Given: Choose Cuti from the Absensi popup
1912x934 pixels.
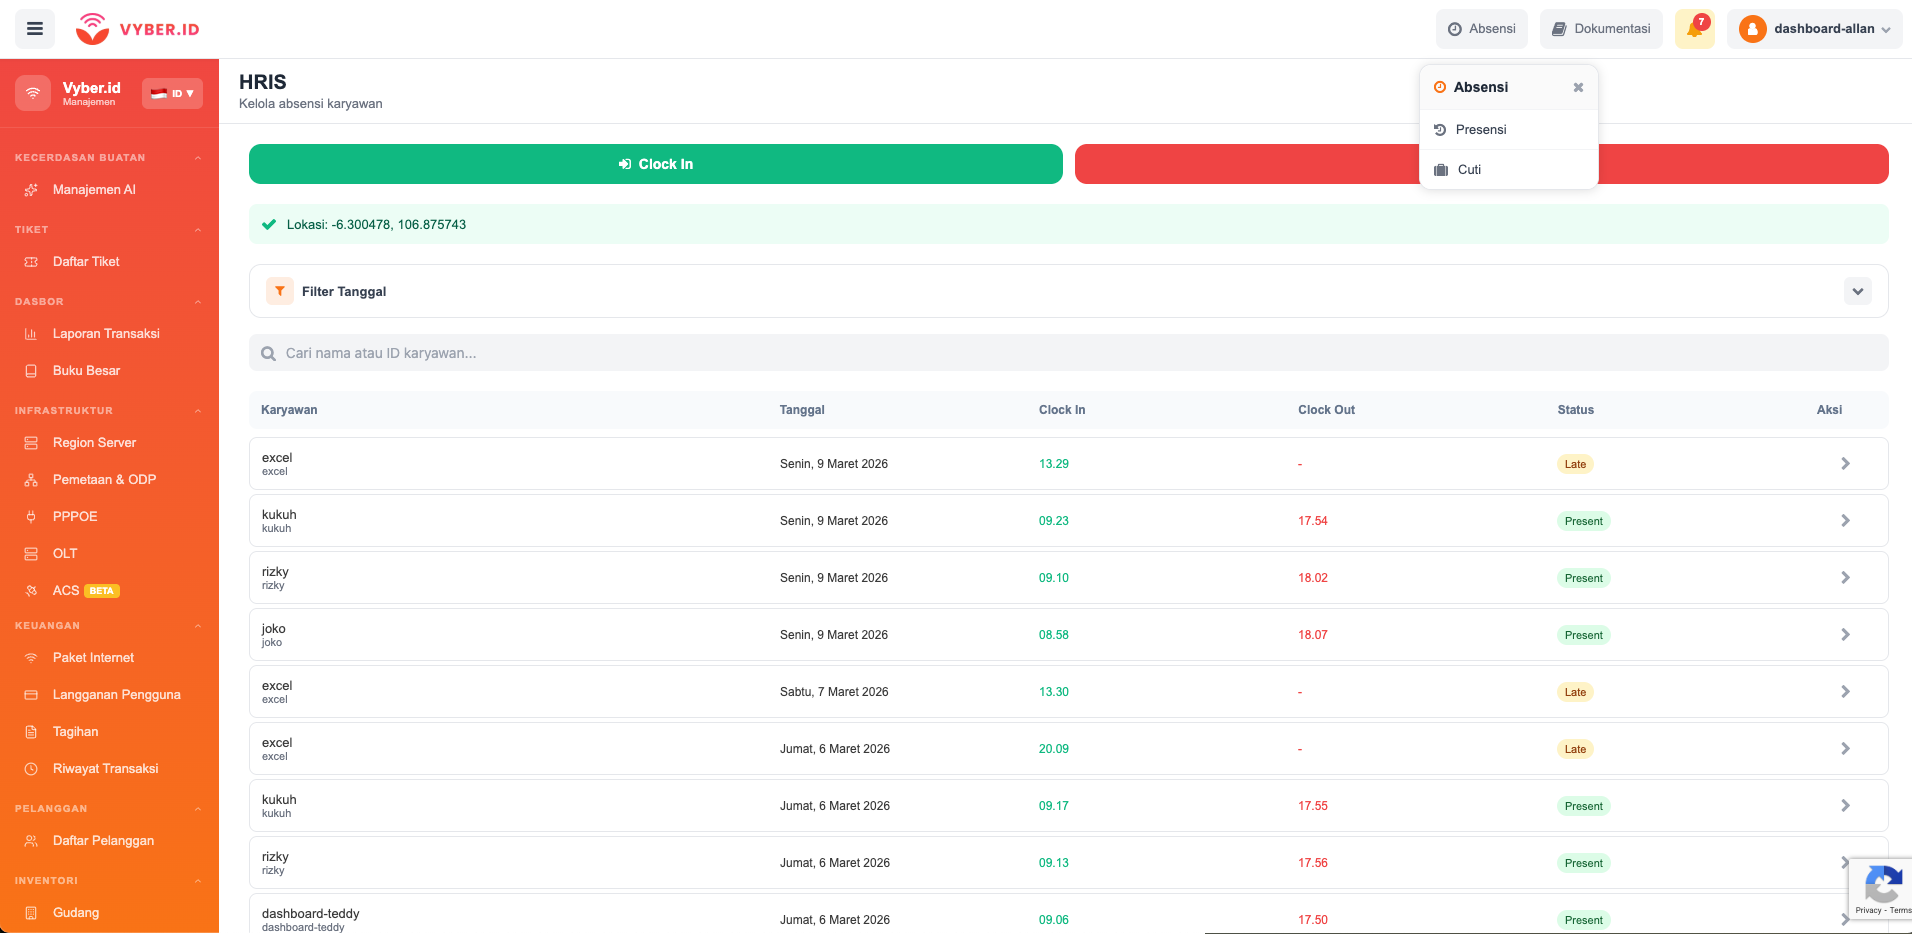Looking at the screenshot, I should pyautogui.click(x=1469, y=169).
